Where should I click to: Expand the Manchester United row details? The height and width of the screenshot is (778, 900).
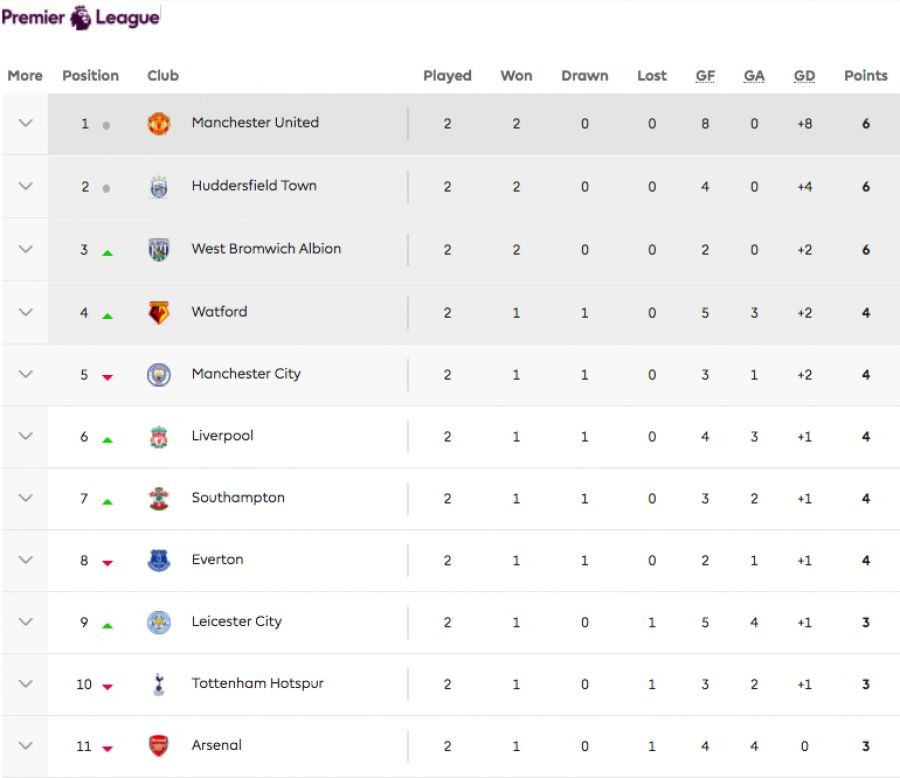[26, 124]
